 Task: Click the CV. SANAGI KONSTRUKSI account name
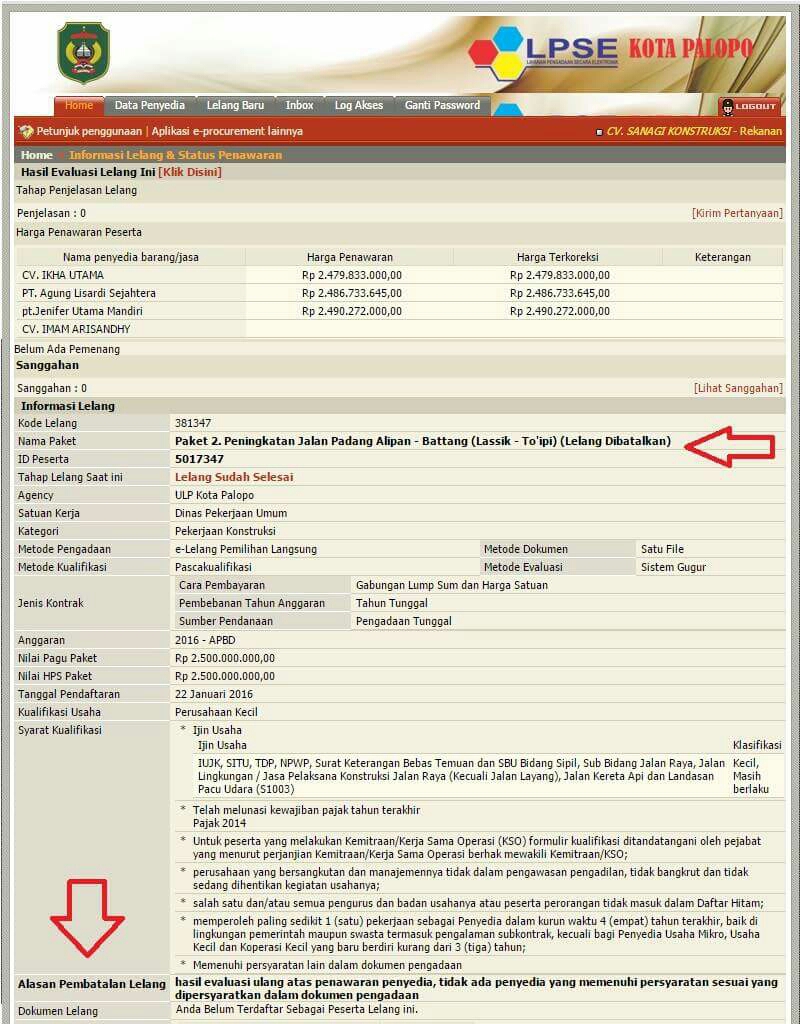670,131
